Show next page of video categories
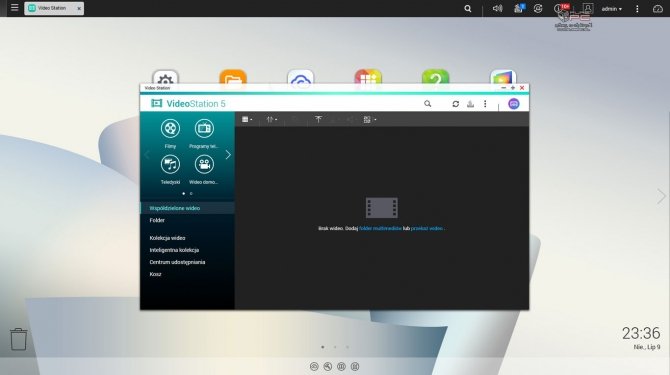 coord(228,155)
